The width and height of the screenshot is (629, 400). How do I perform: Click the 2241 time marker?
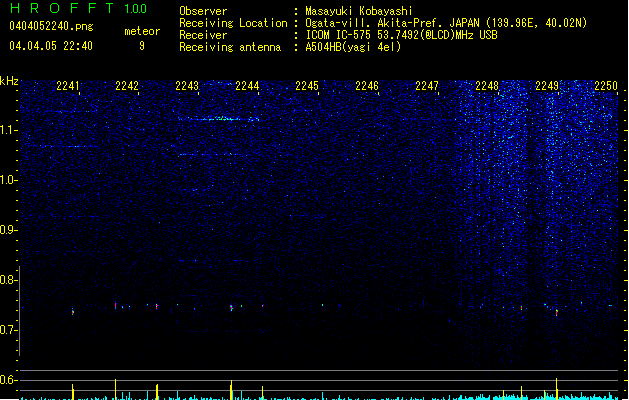click(68, 86)
